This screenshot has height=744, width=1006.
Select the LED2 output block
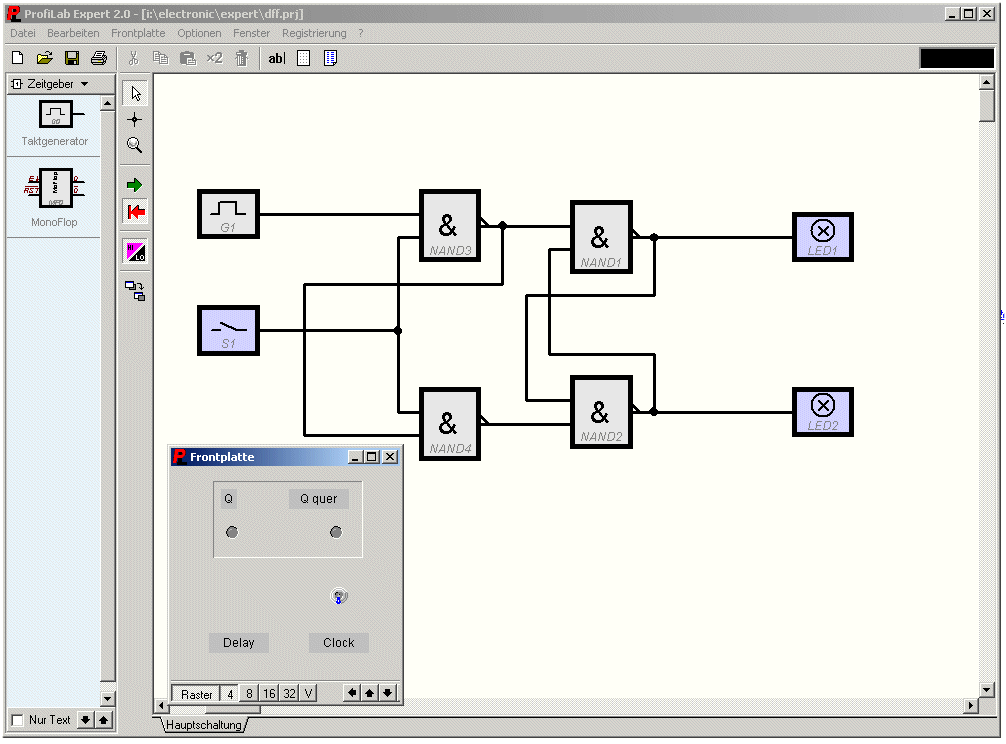click(x=823, y=412)
